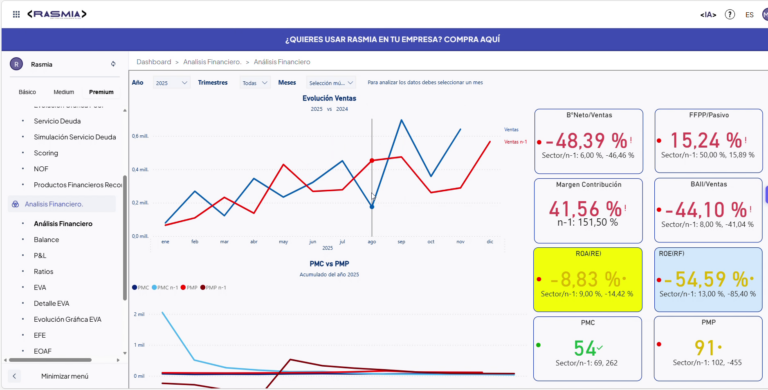This screenshot has width=768, height=390.
Task: Toggle dark blue PMC legend entry
Action: tap(141, 288)
